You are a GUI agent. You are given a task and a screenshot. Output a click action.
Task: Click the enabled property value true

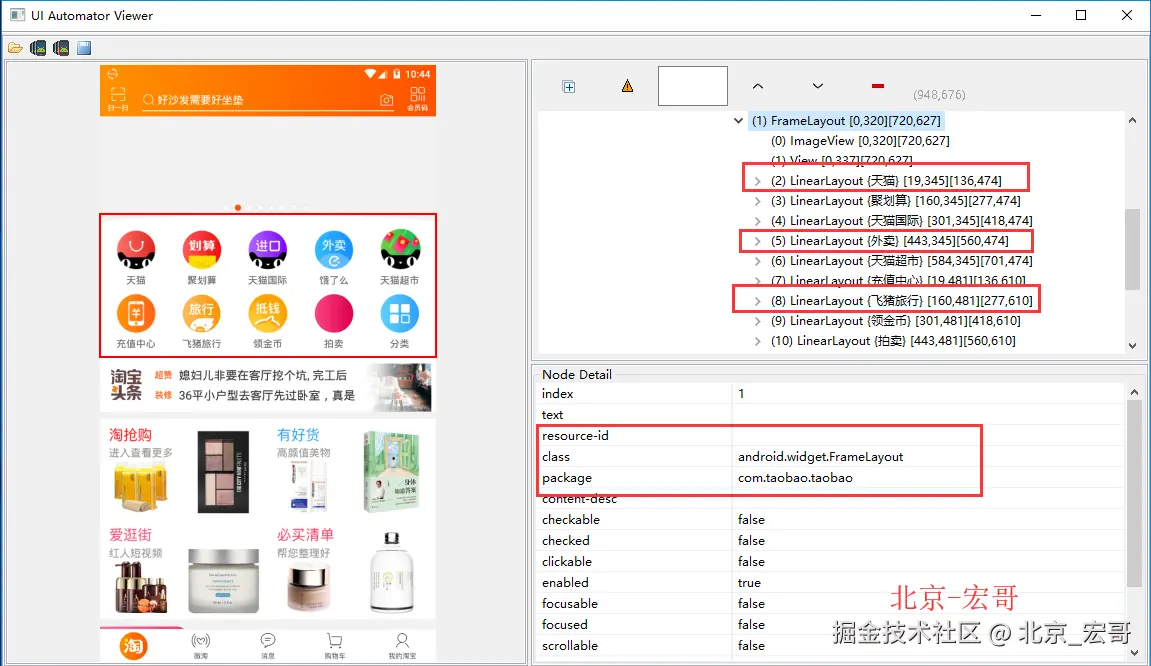pos(749,583)
